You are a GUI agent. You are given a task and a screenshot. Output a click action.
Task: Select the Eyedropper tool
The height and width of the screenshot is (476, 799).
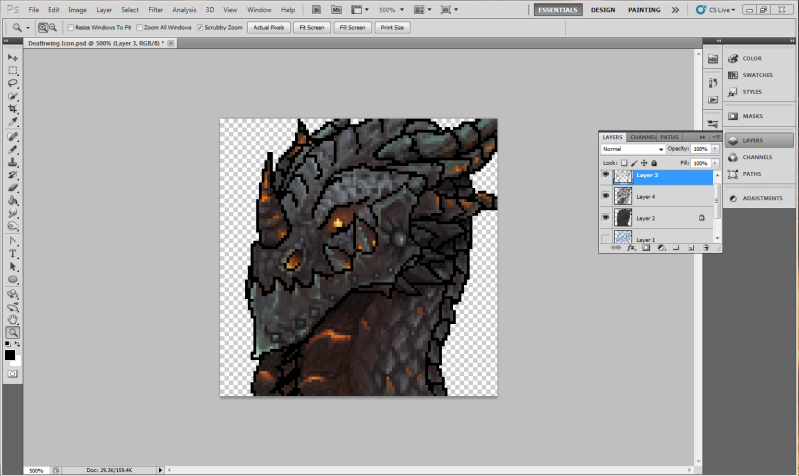click(x=13, y=121)
